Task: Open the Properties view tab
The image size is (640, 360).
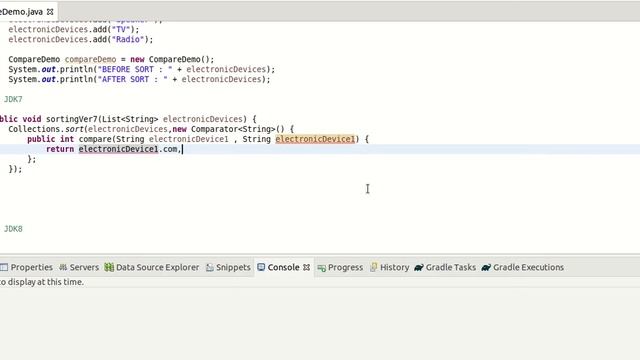Action: coord(27,267)
